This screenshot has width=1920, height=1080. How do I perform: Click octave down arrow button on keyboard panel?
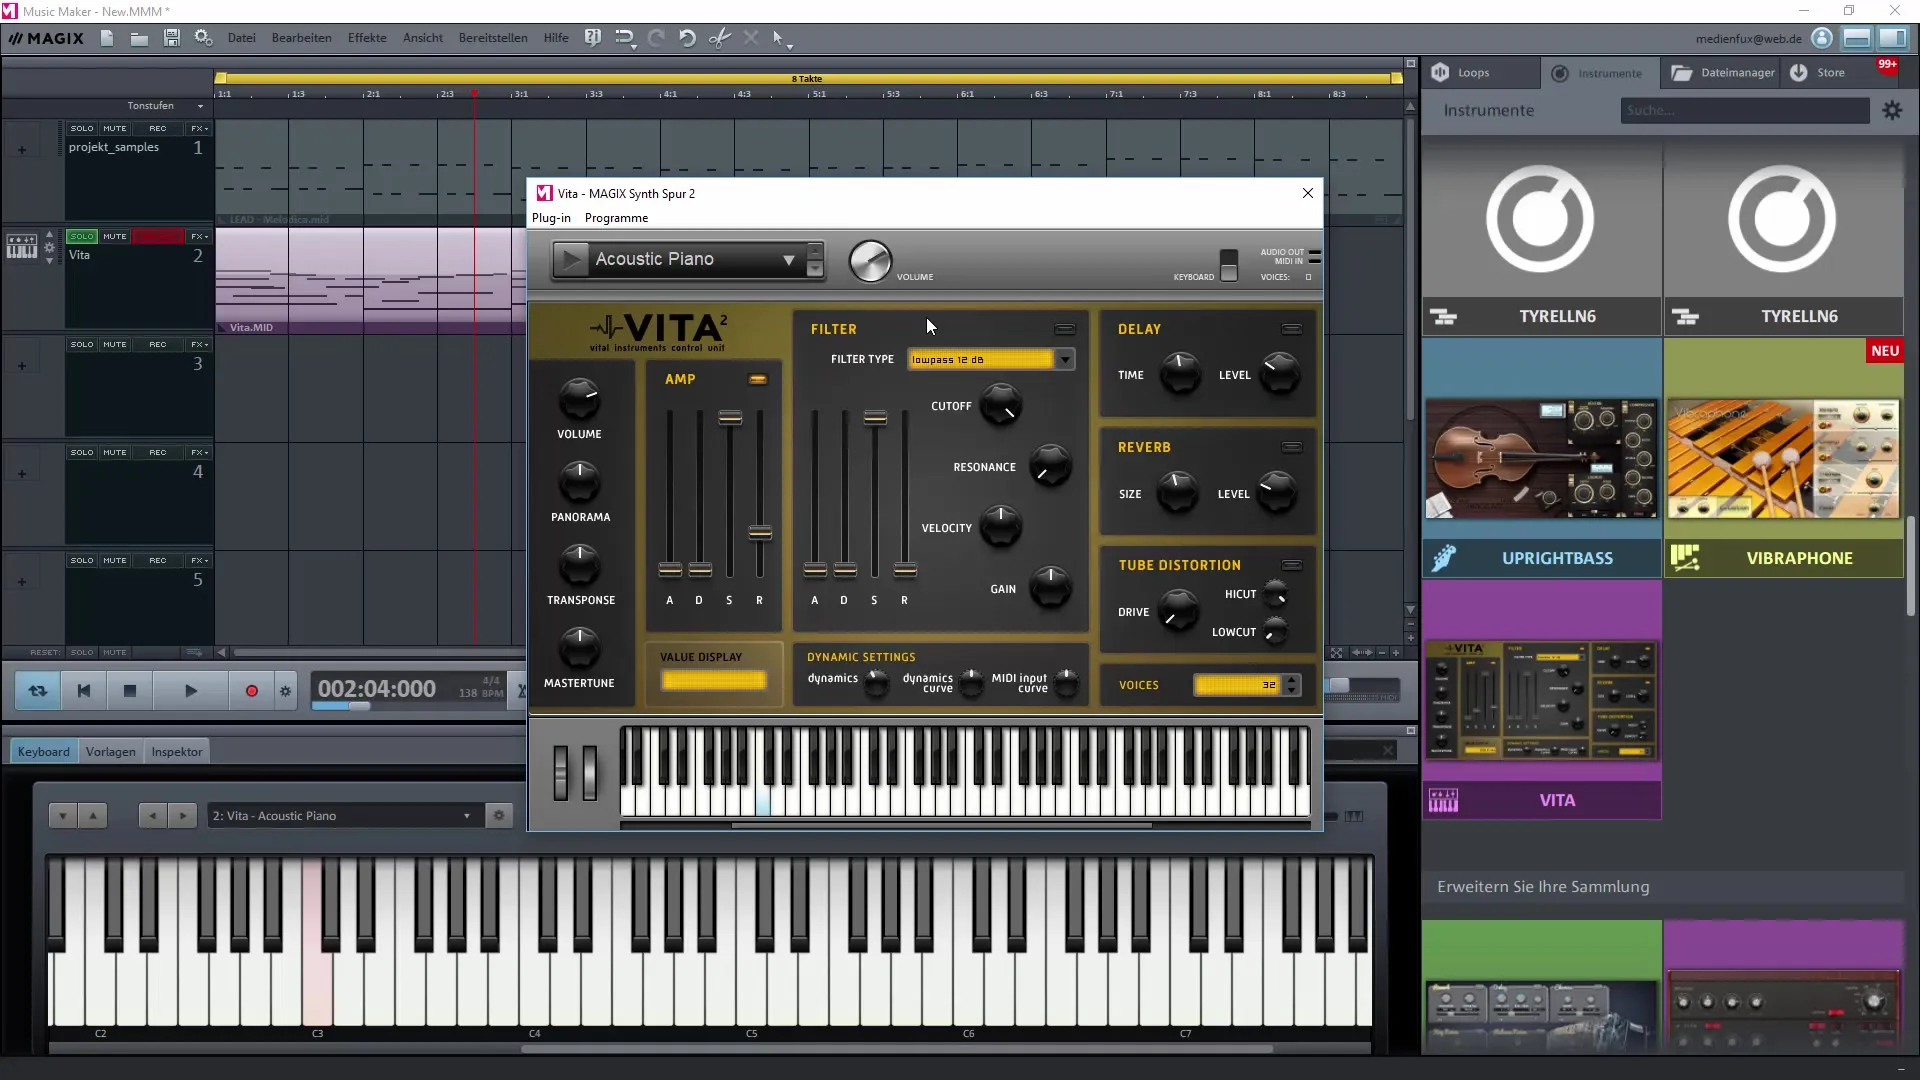click(63, 816)
